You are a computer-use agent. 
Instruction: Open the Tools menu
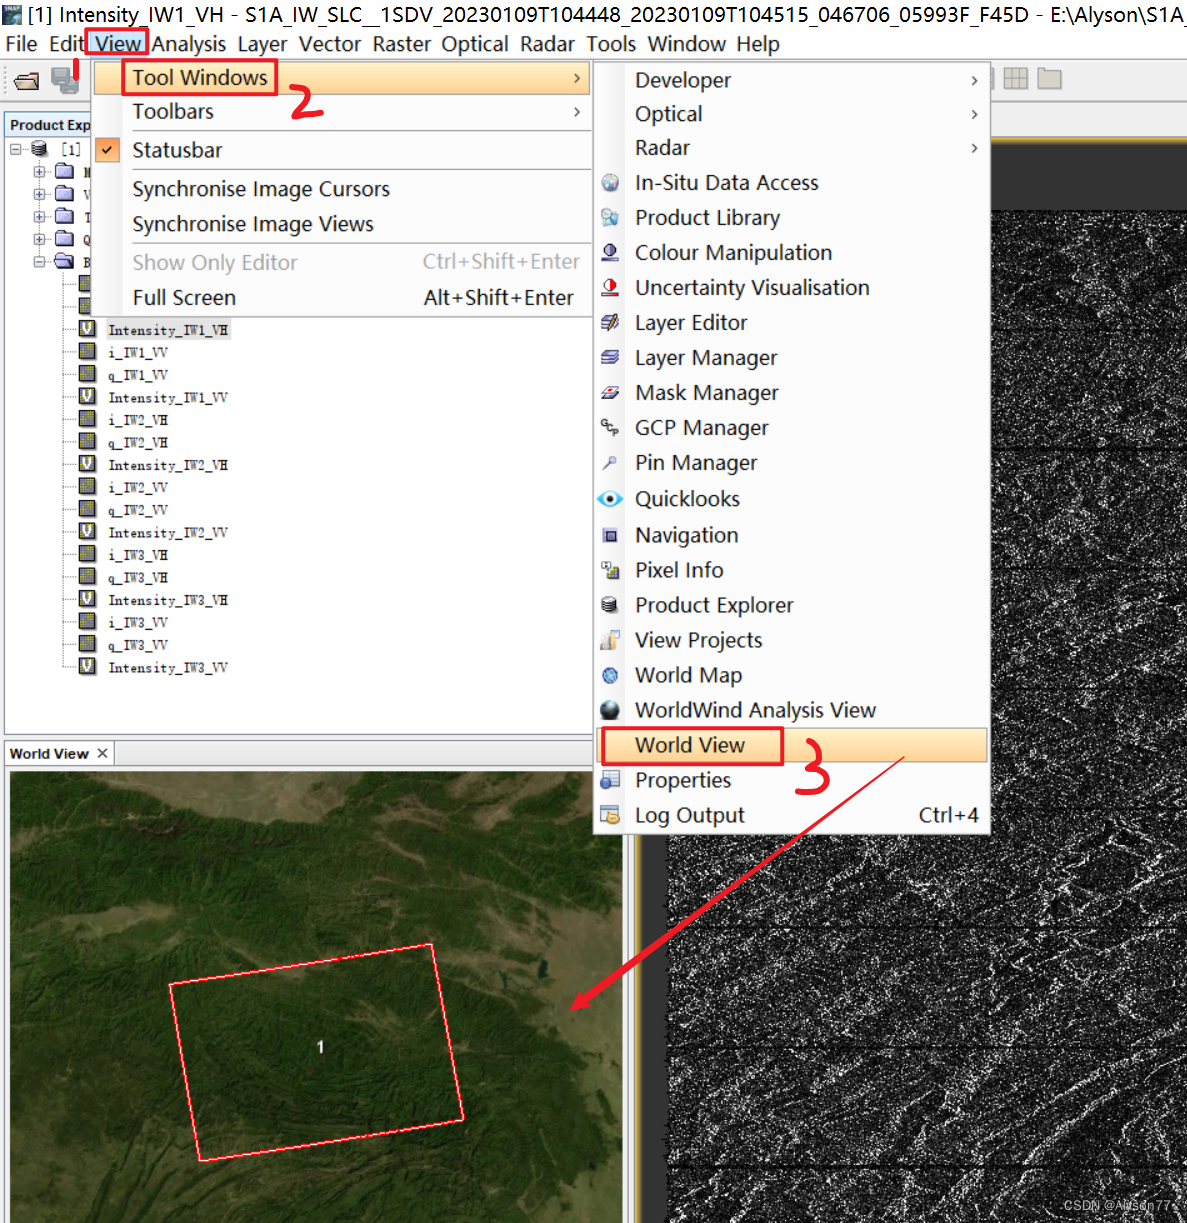coord(611,44)
